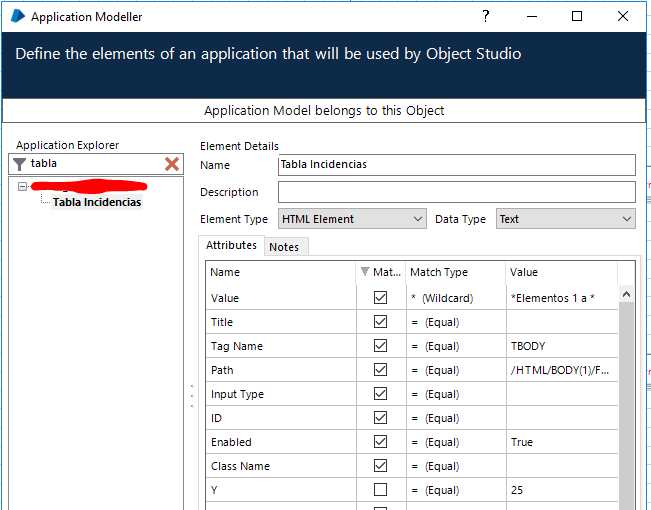Enable the Match checkbox for Y attribute
651x510 pixels.
click(x=380, y=490)
